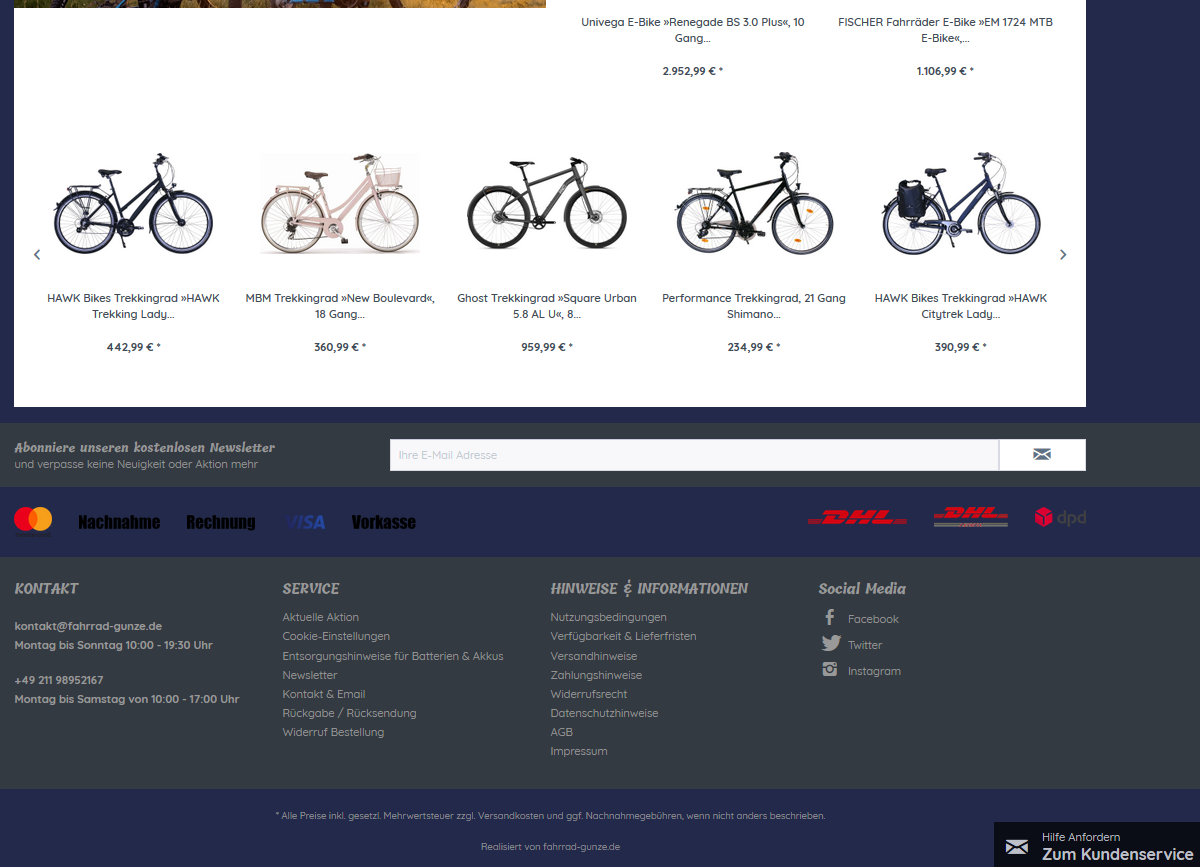This screenshot has width=1200, height=867.
Task: Click the Mastercard payment logo
Action: click(33, 520)
